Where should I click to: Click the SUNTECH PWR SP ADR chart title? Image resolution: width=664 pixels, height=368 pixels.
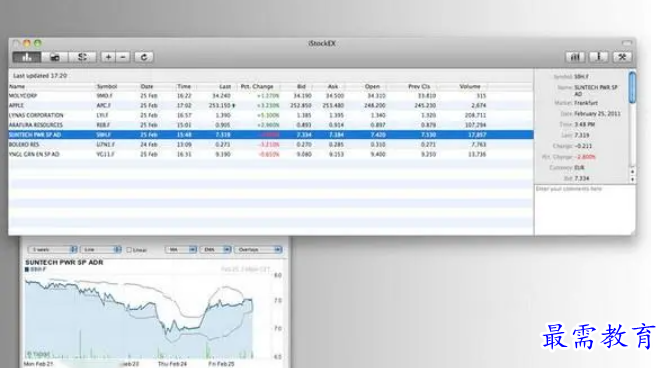click(64, 263)
